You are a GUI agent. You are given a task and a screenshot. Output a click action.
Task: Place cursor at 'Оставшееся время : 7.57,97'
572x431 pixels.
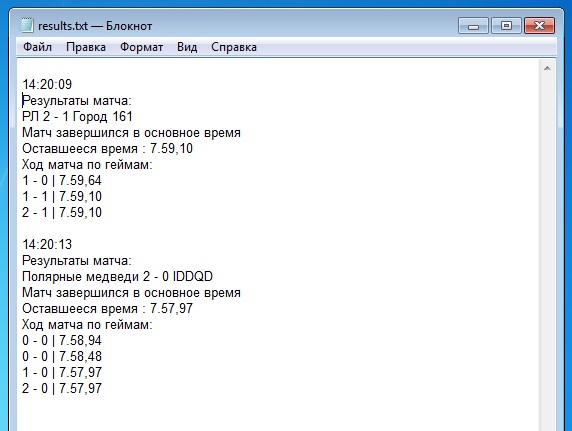pyautogui.click(x=107, y=309)
